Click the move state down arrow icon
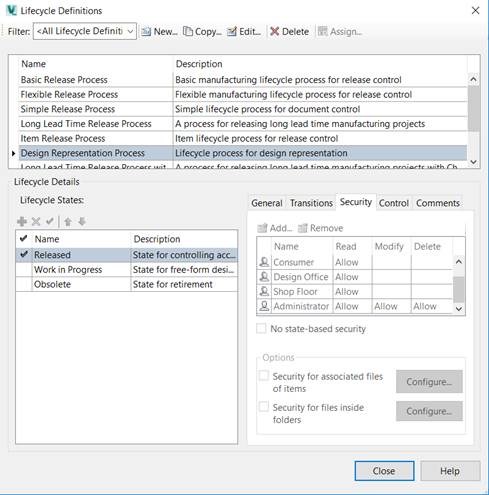 [x=82, y=222]
